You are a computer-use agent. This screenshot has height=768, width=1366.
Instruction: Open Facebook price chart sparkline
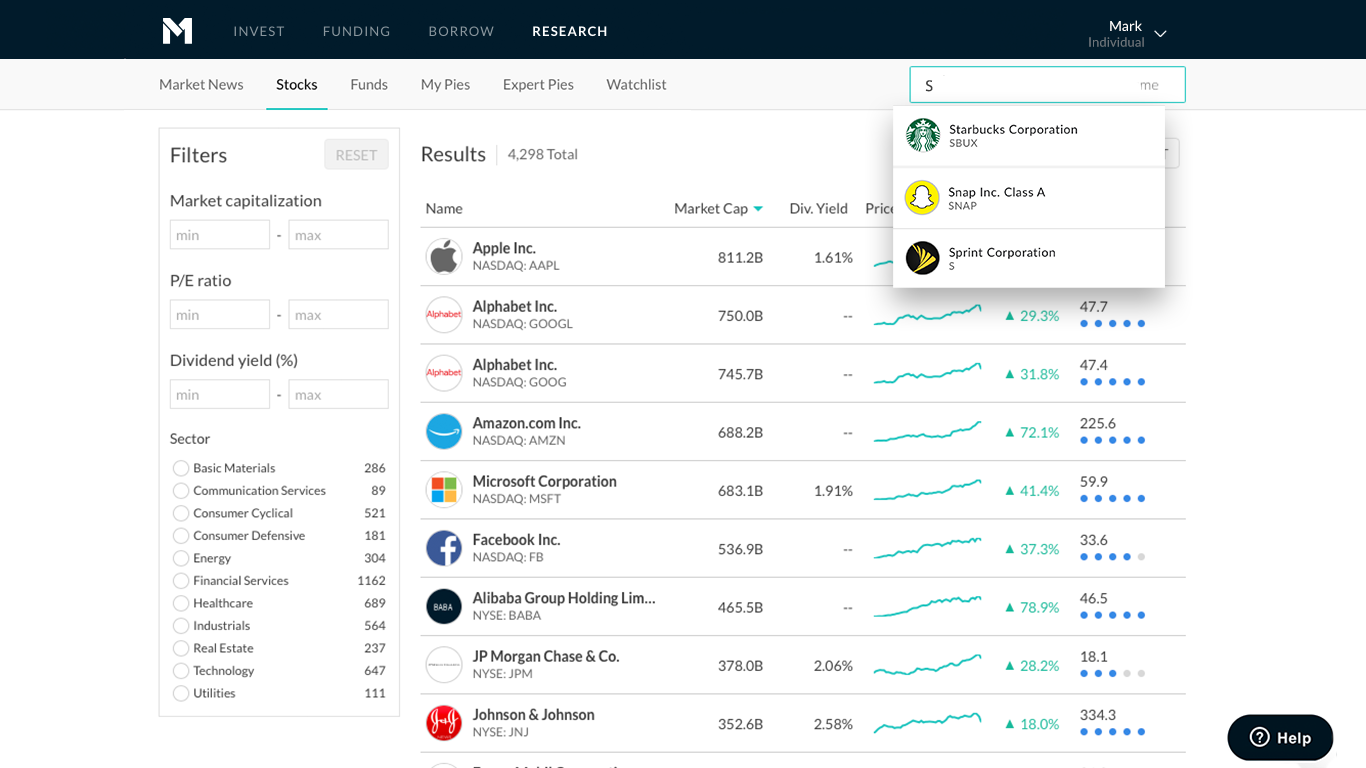(927, 549)
